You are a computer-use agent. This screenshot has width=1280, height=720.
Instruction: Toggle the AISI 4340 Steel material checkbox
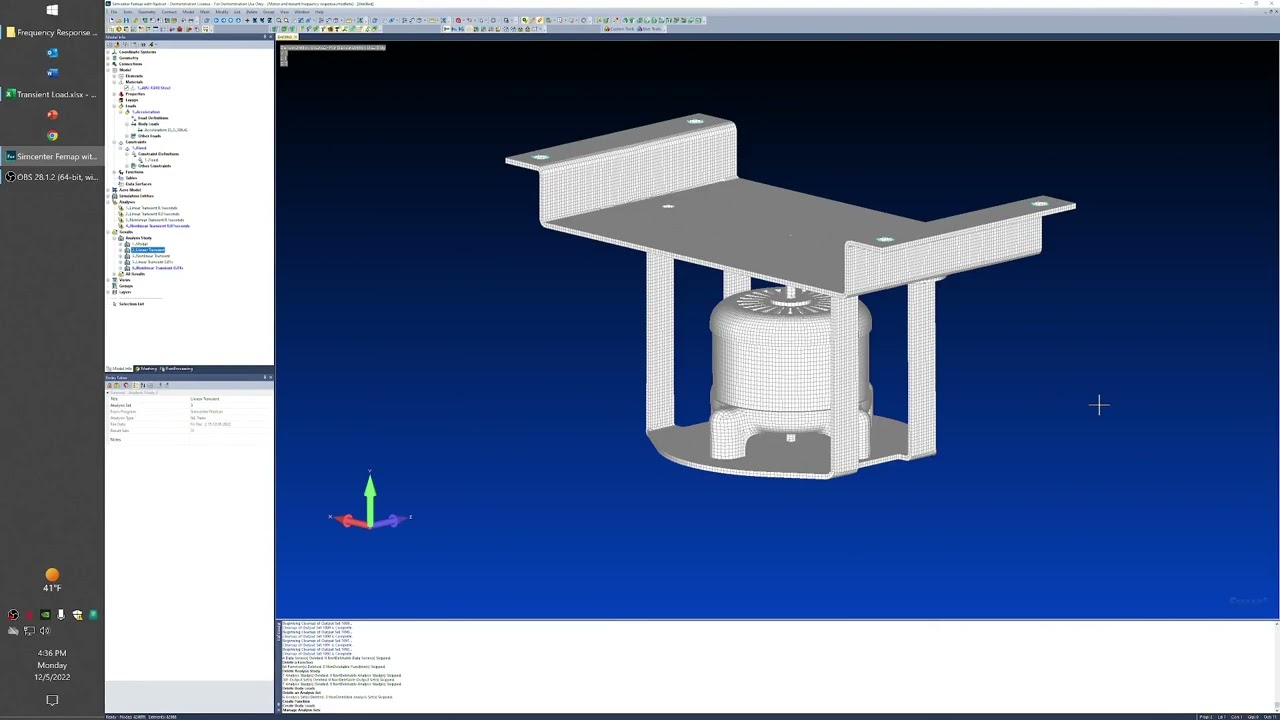[x=126, y=88]
